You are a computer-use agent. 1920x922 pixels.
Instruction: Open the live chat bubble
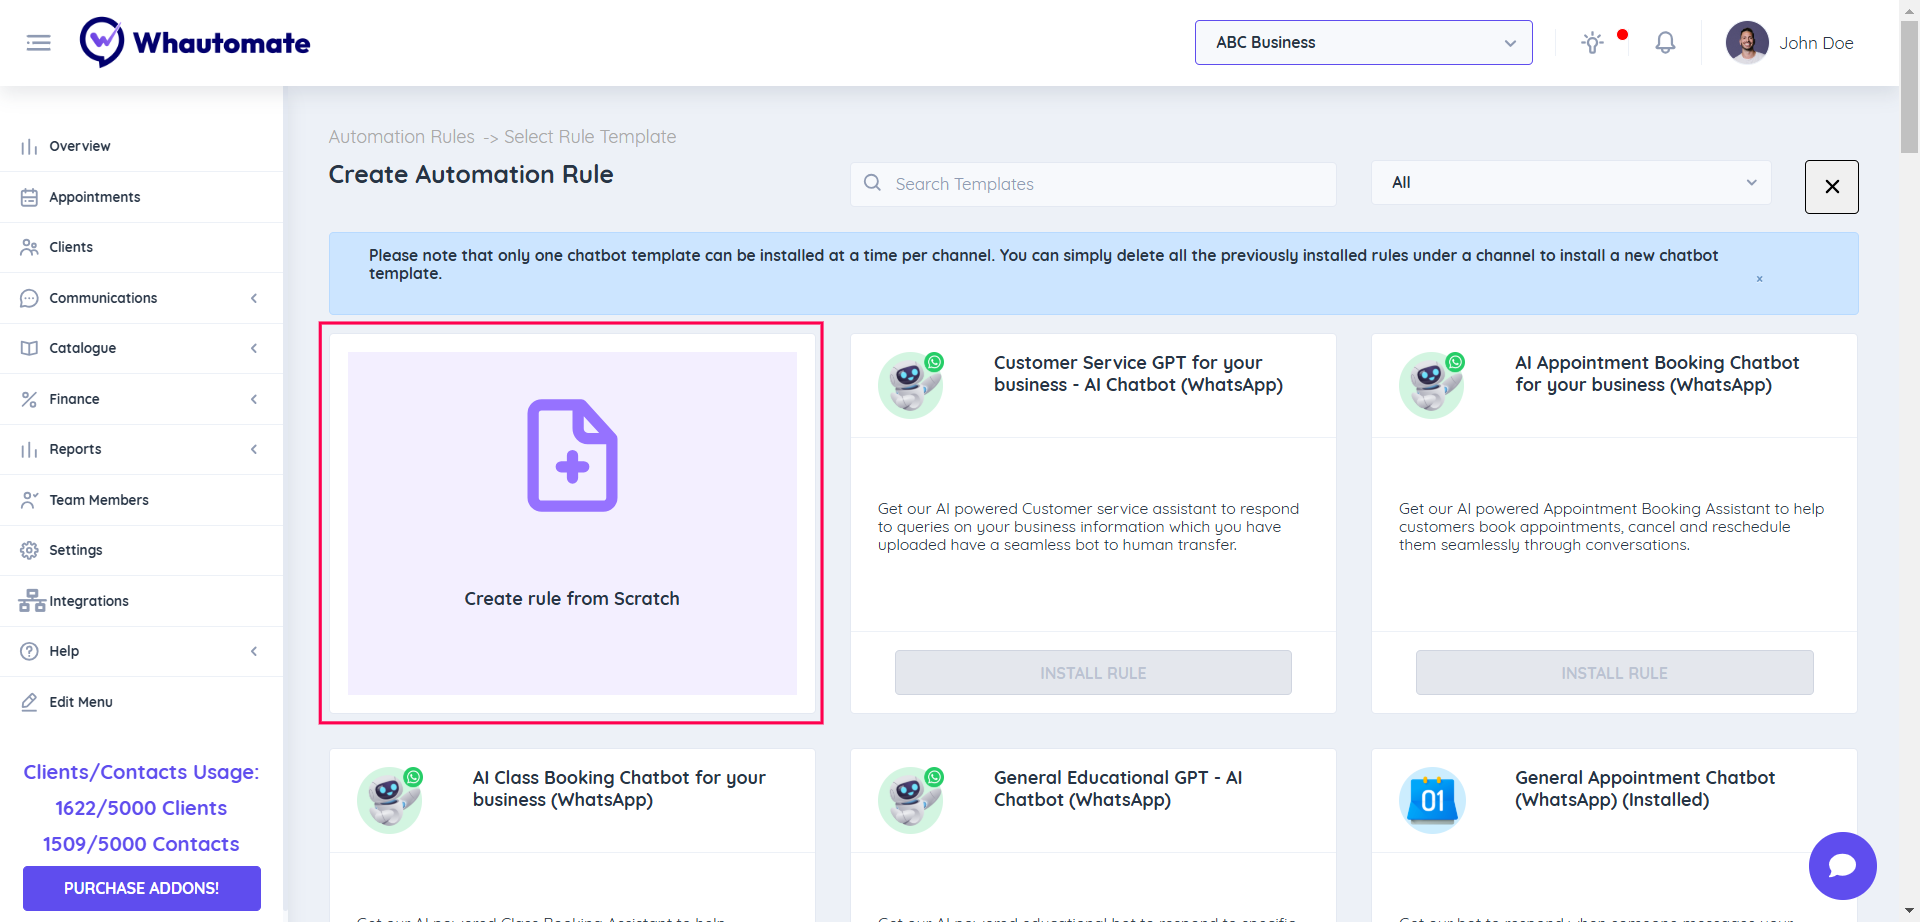pos(1842,865)
